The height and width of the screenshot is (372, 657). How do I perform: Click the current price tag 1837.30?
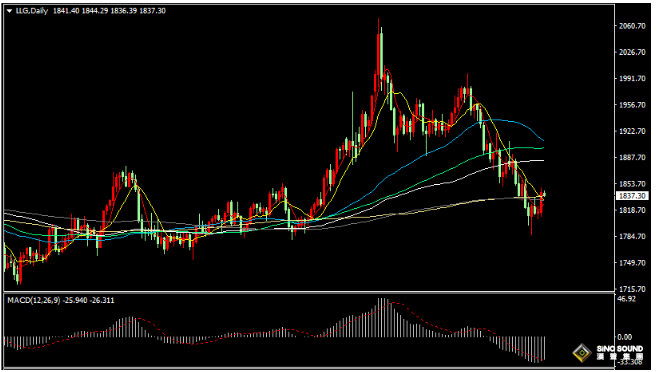[x=632, y=196]
